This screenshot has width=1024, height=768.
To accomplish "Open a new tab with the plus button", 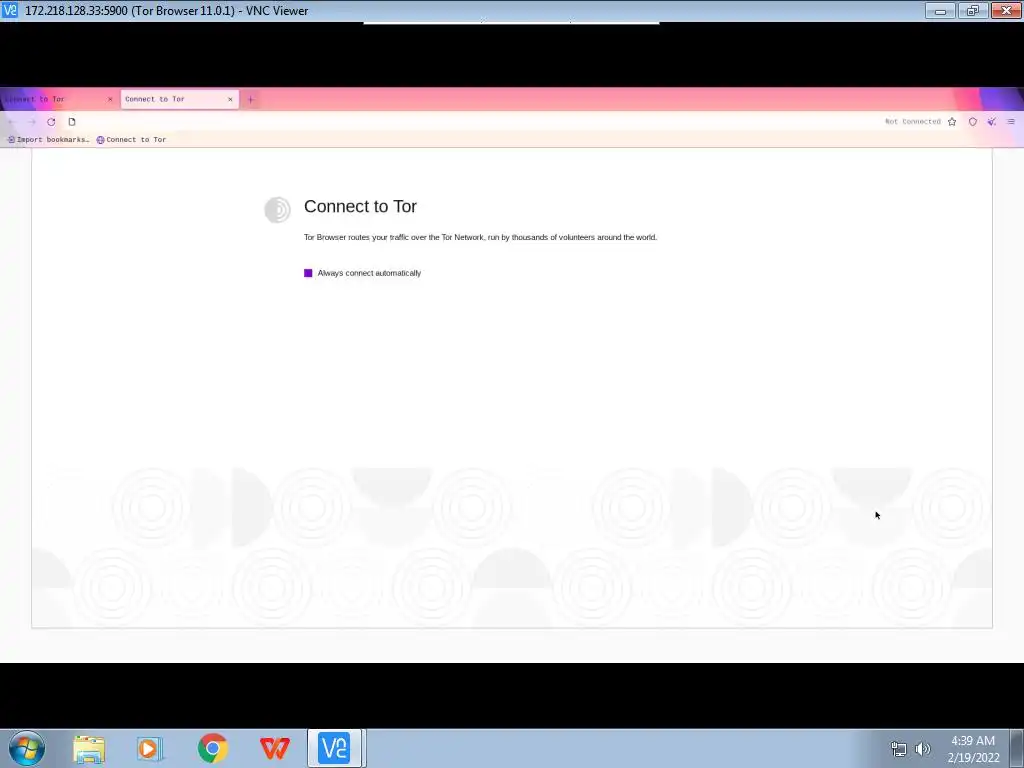I will 251,100.
